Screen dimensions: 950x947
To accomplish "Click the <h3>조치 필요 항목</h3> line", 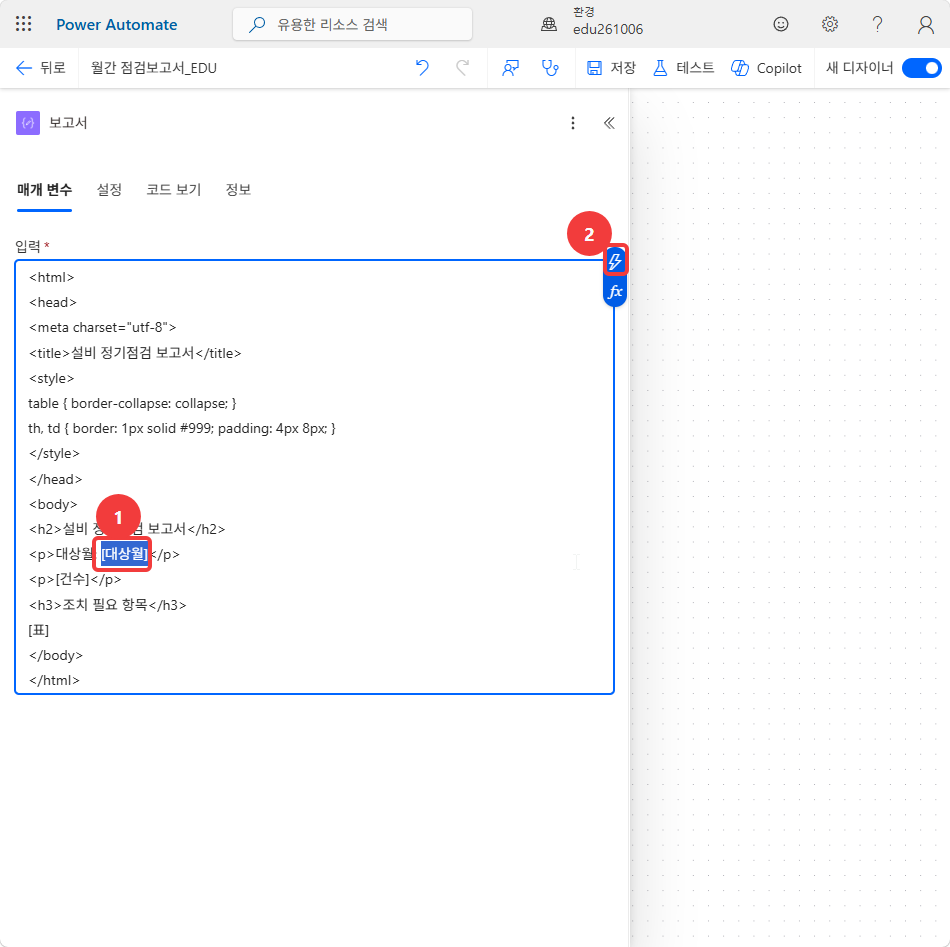I will pos(108,605).
